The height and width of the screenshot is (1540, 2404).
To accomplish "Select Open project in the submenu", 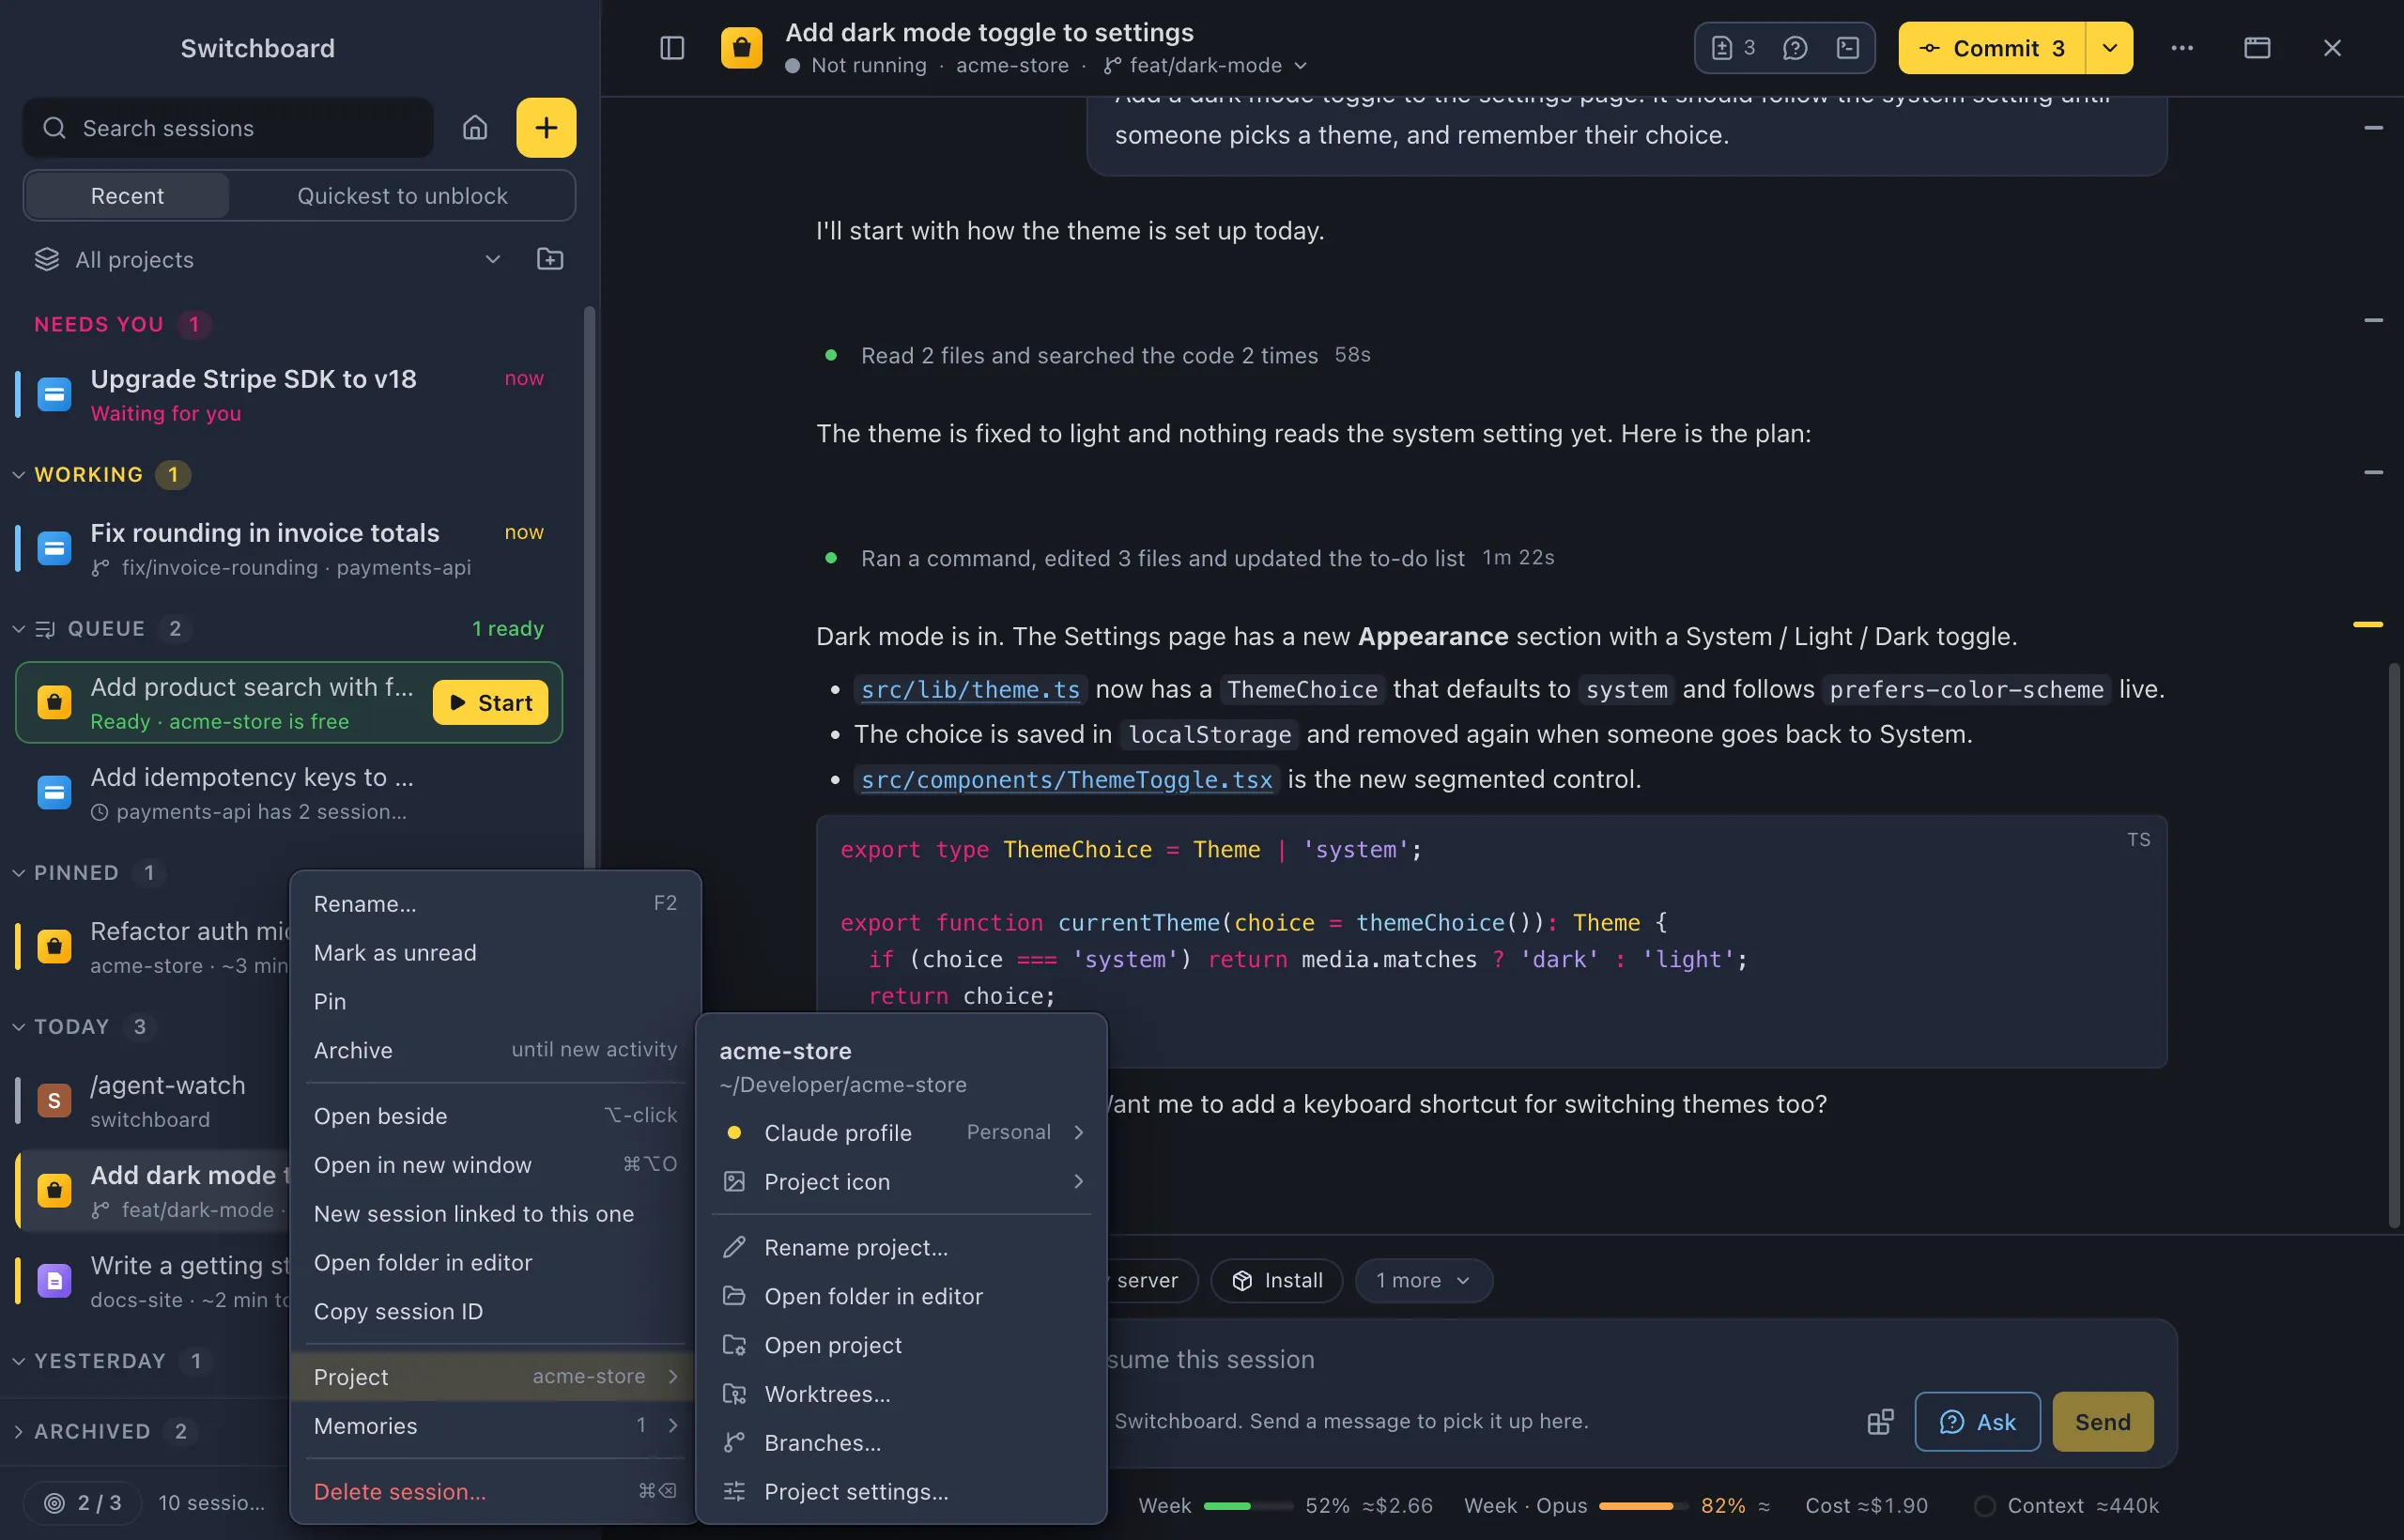I will [x=901, y=1345].
